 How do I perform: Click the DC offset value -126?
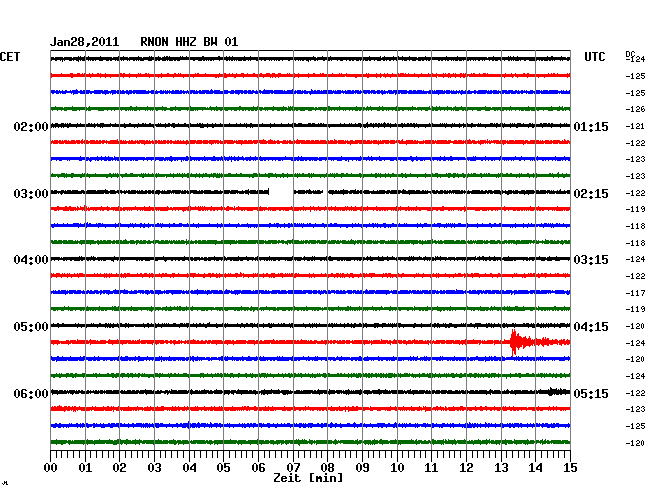[x=635, y=109]
